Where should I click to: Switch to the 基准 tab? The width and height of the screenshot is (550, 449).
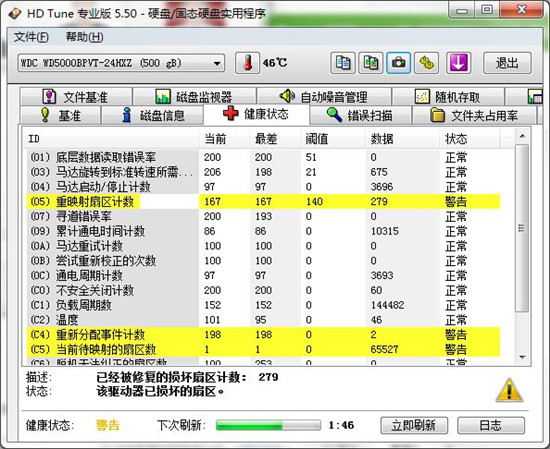[60, 115]
